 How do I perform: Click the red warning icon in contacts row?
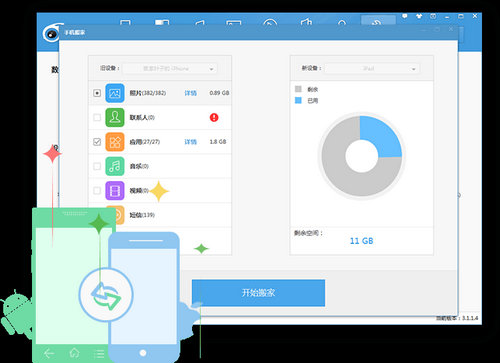coord(214,117)
